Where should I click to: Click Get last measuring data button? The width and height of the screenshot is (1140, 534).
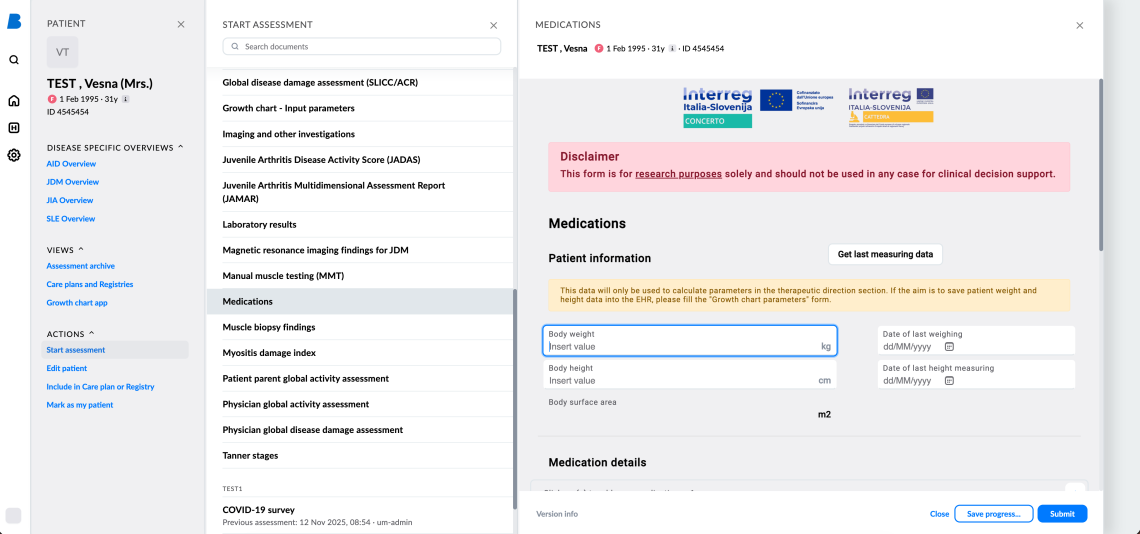(885, 255)
